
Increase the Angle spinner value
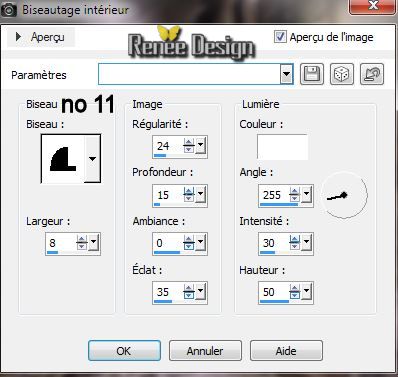pos(294,192)
